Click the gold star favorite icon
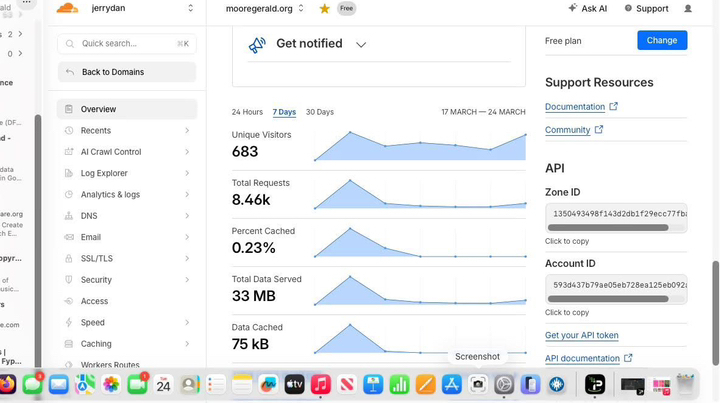 (x=324, y=9)
